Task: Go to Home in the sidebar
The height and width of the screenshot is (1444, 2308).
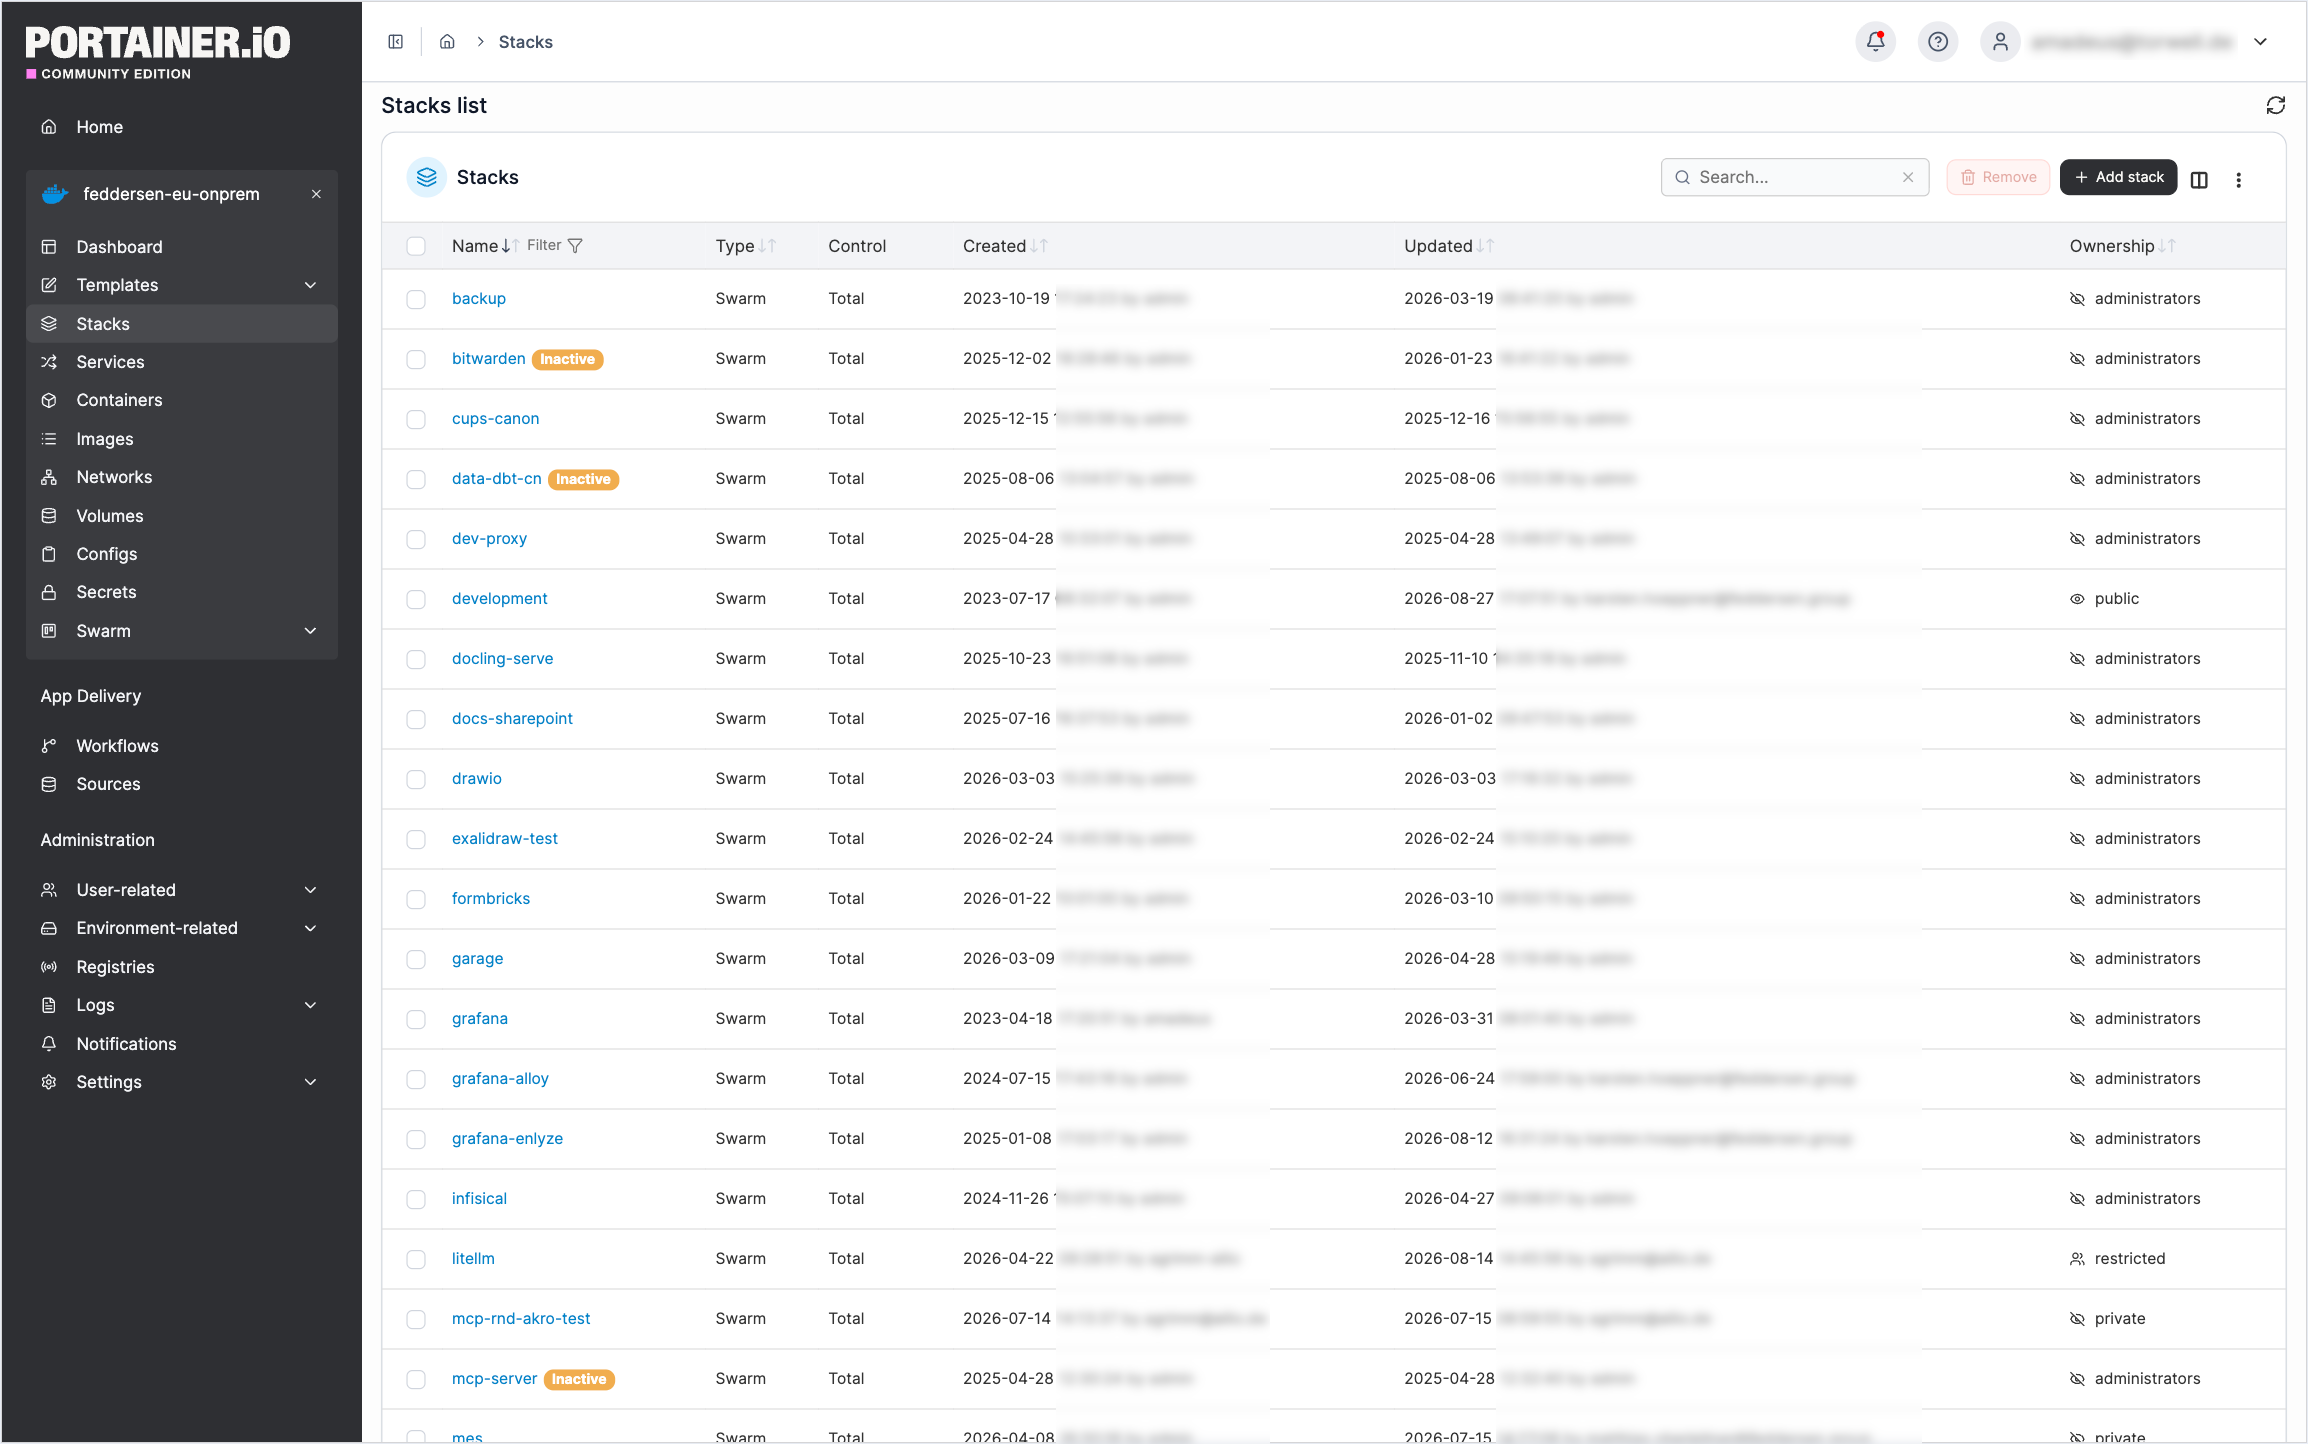Action: click(181, 127)
